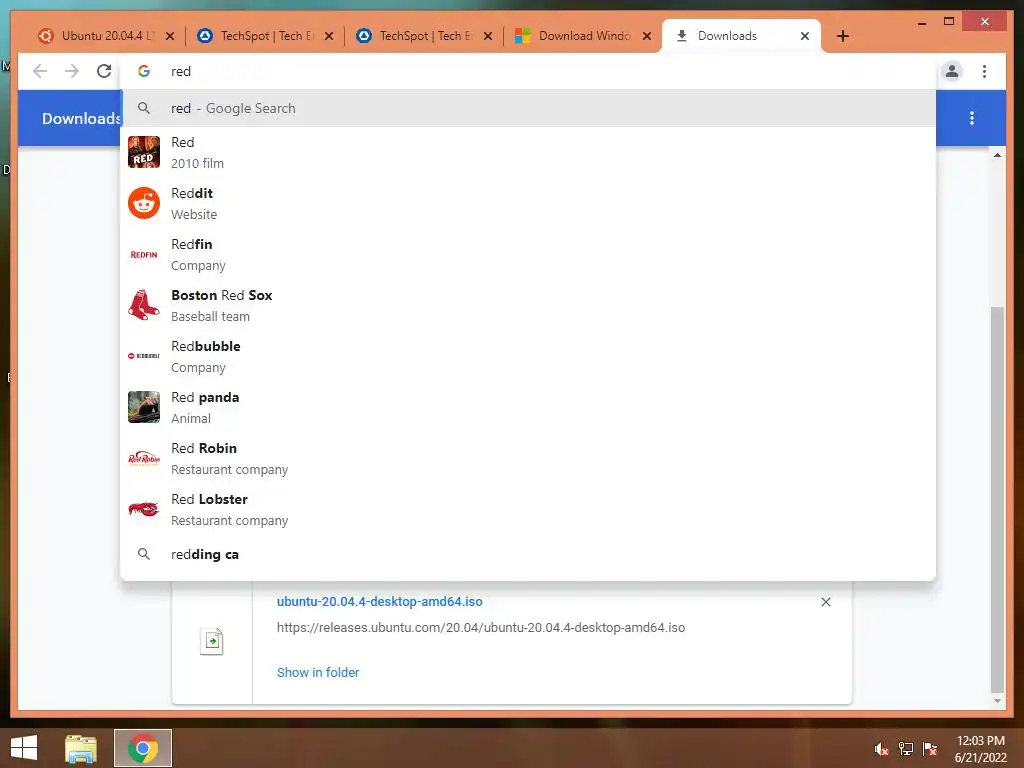Choose the Red Lobster suggestion
The image size is (1024, 768).
pos(528,509)
